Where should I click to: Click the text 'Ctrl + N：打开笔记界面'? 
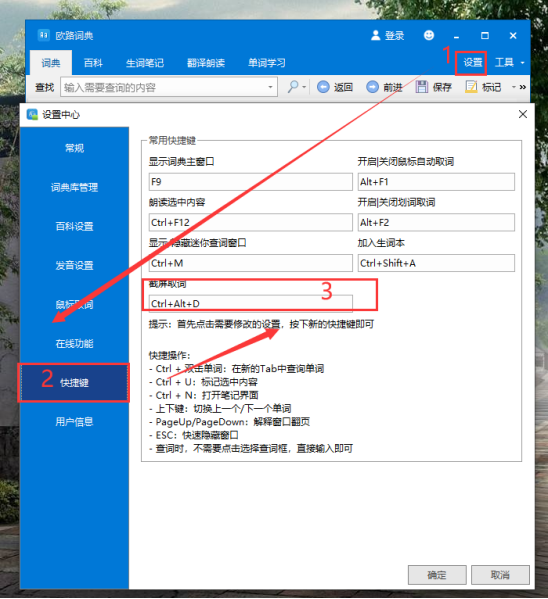tap(207, 395)
